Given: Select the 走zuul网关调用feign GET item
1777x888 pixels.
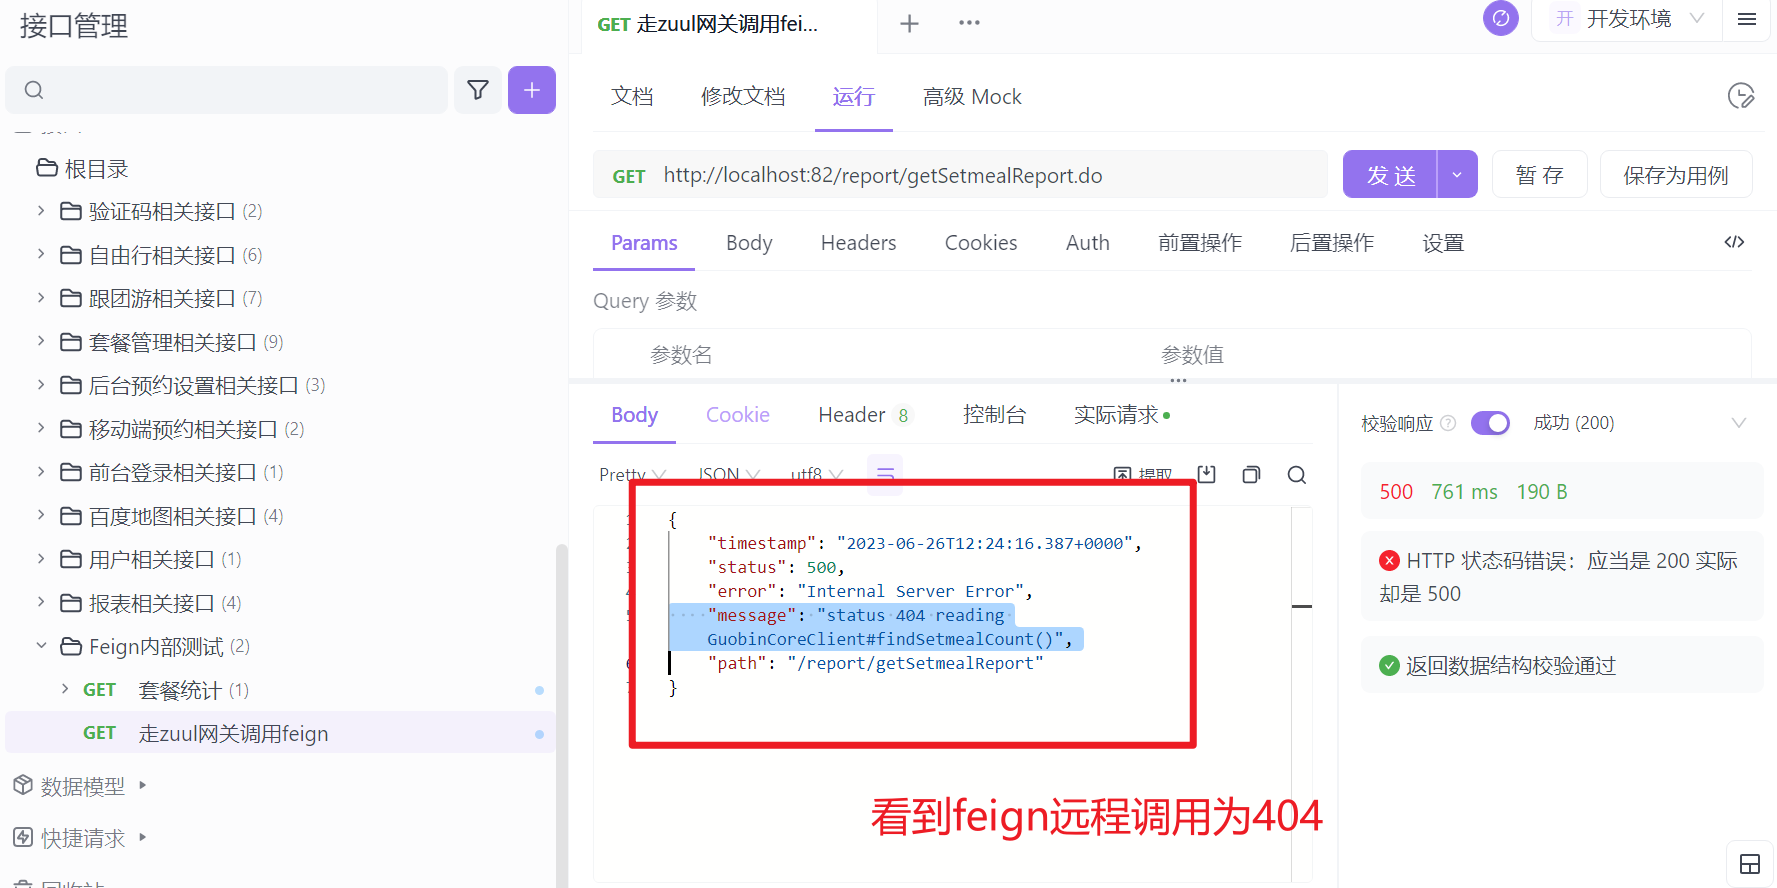Looking at the screenshot, I should click(x=280, y=733).
